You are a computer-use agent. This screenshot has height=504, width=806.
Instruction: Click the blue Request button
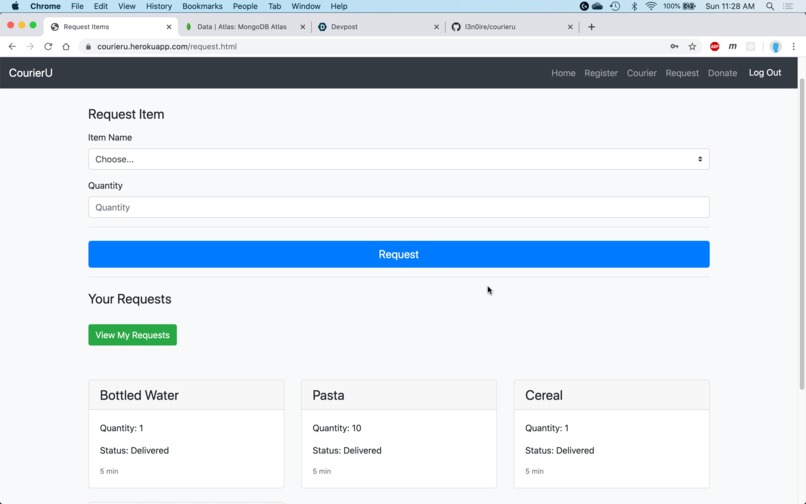tap(398, 254)
